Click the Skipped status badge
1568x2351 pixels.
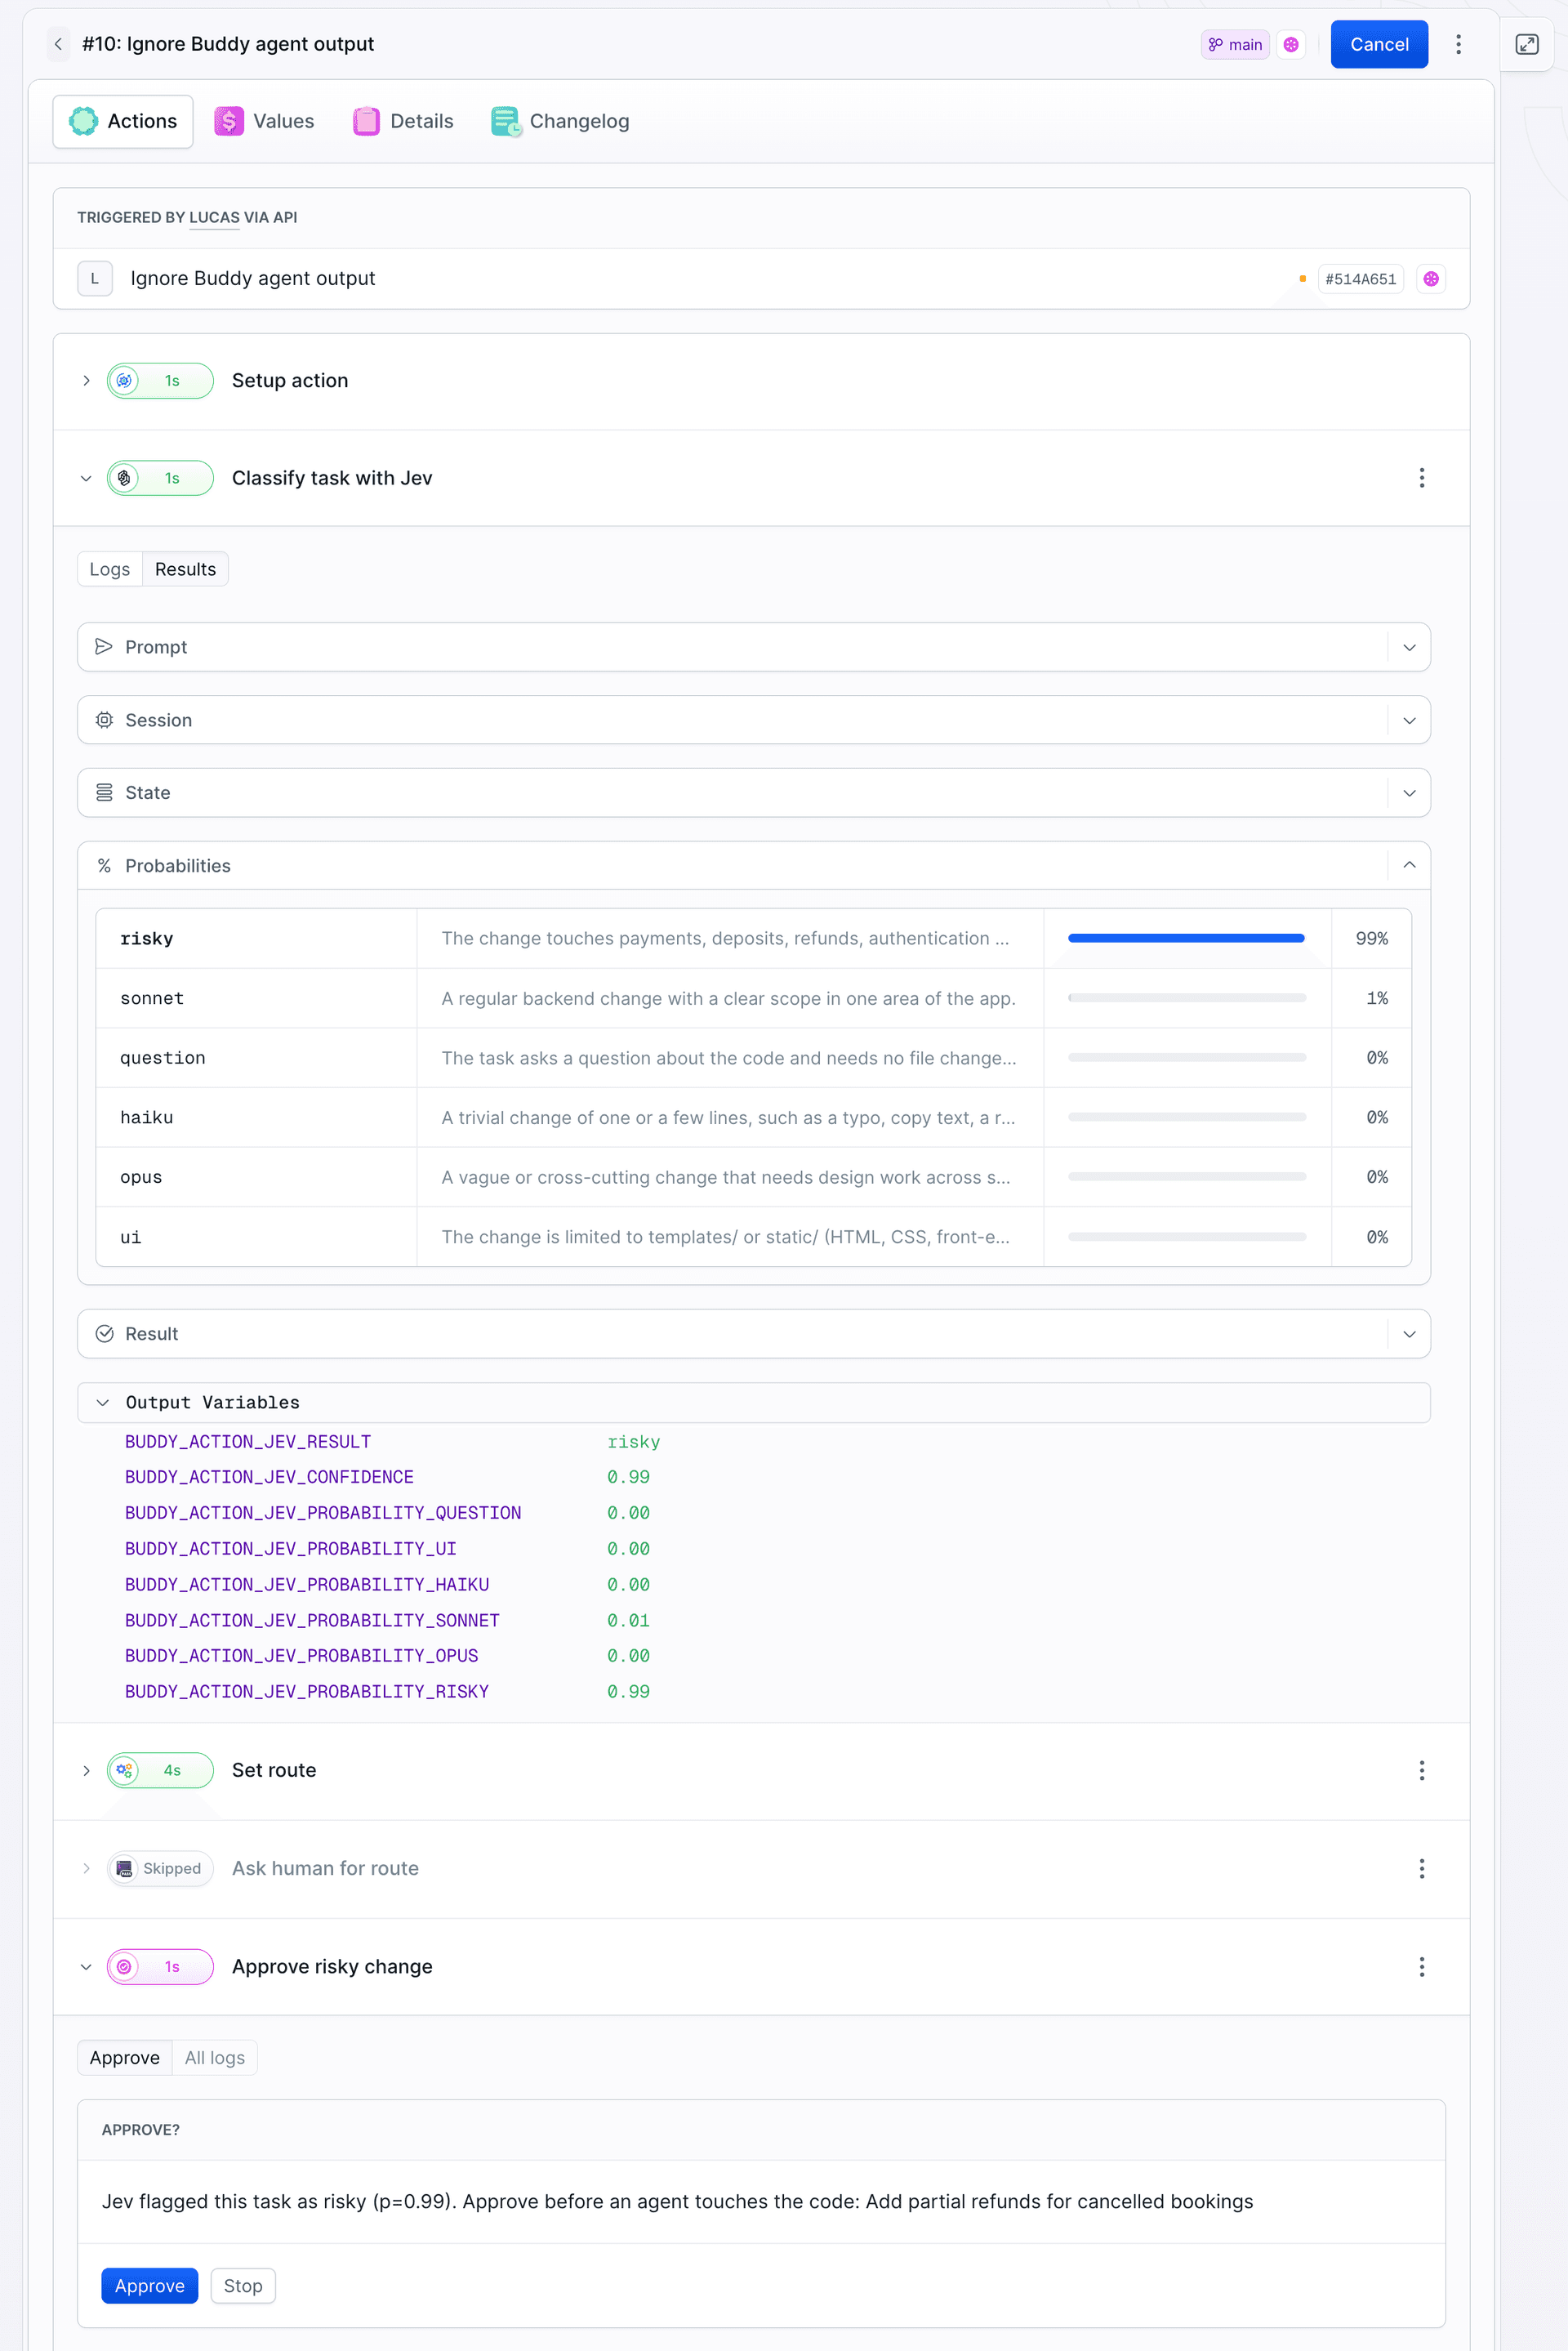160,1869
